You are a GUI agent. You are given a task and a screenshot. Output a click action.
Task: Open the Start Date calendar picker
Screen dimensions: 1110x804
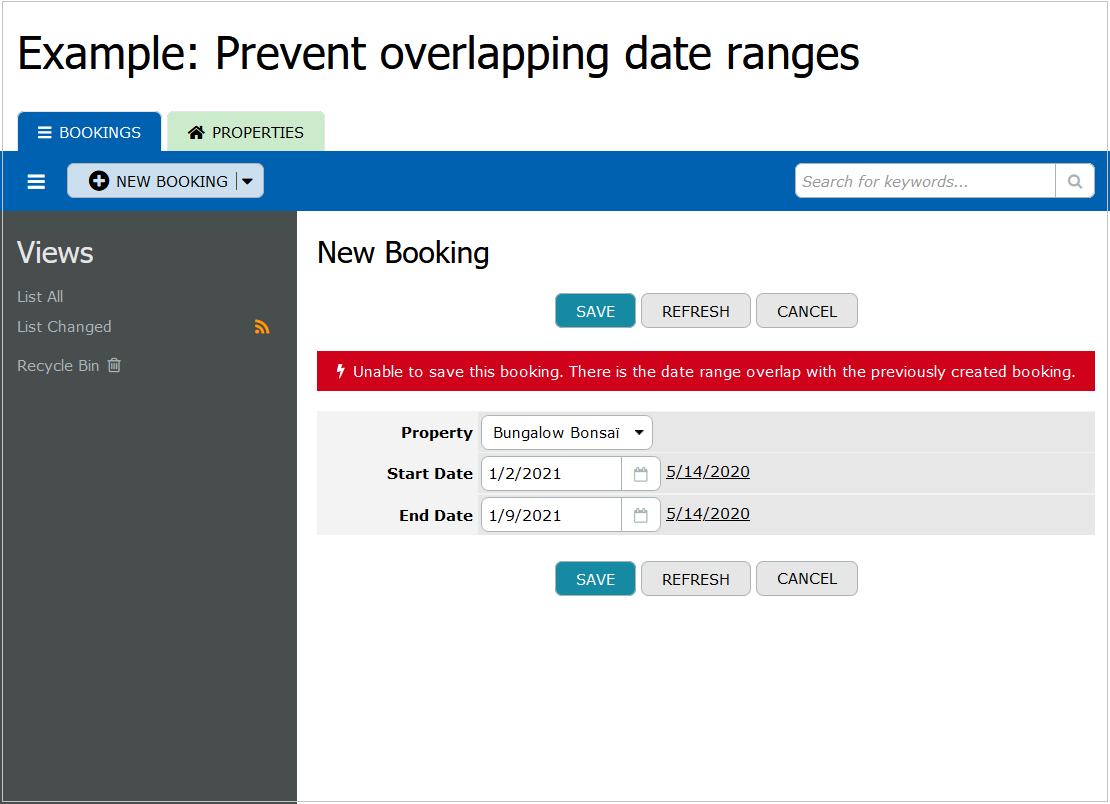click(x=640, y=473)
